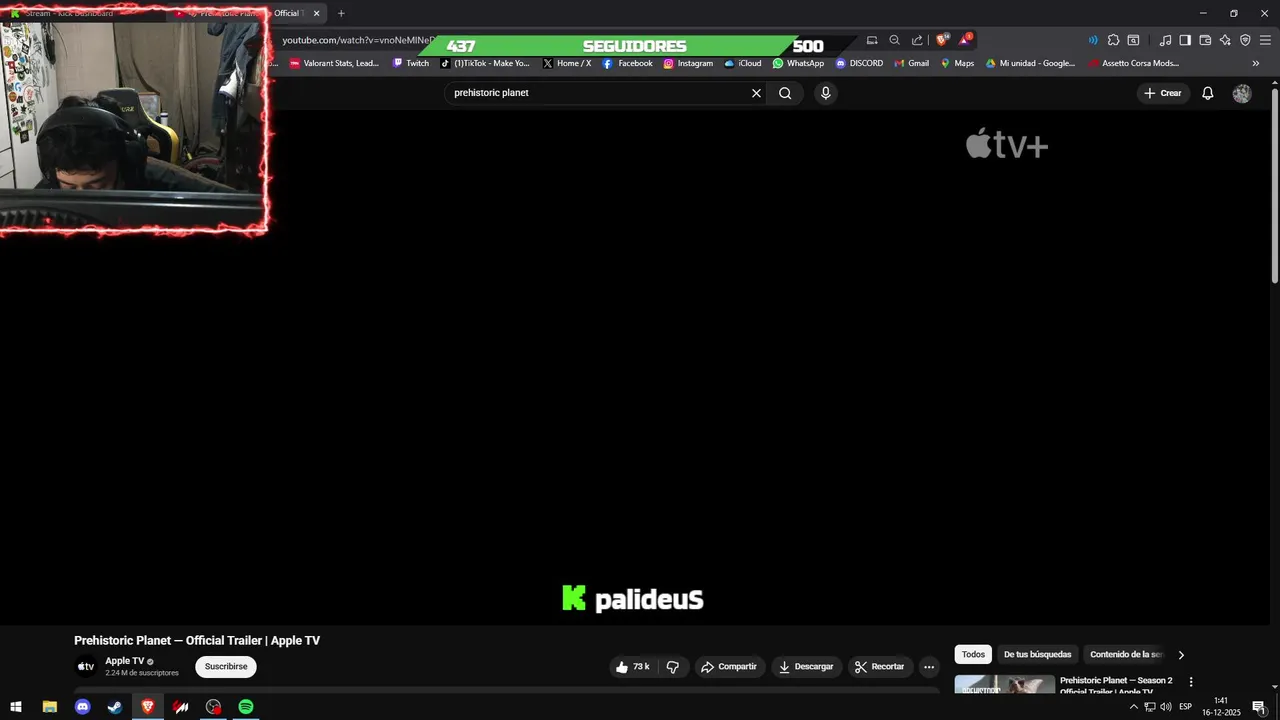Viewport: 1280px width, 720px height.
Task: Click the YouTube search magnifier button
Action: [x=785, y=93]
